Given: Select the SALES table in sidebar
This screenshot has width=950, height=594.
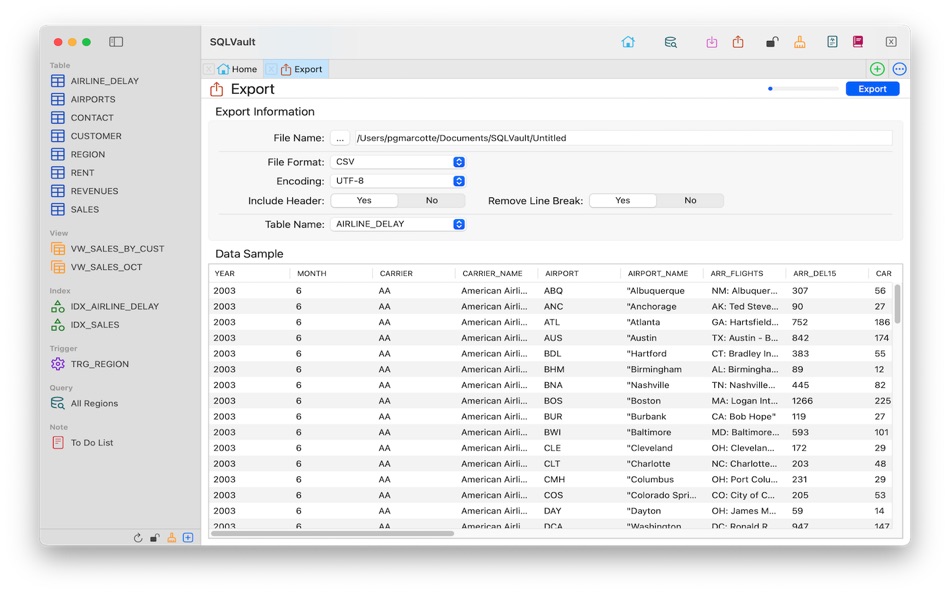Looking at the screenshot, I should (x=85, y=210).
